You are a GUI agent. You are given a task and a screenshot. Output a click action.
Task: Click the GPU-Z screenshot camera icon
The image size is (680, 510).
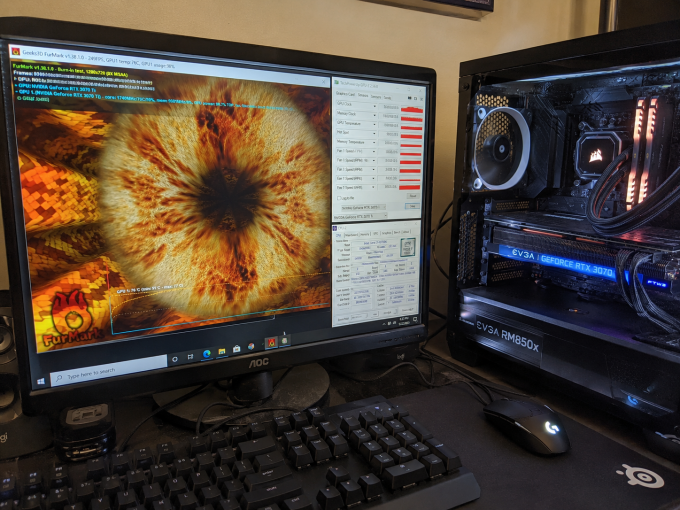409,98
